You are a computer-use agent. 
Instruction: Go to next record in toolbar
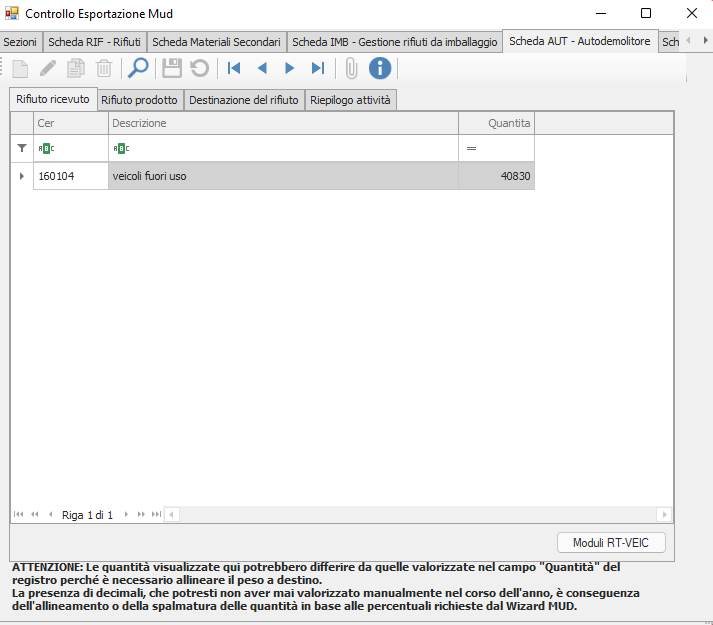click(290, 68)
